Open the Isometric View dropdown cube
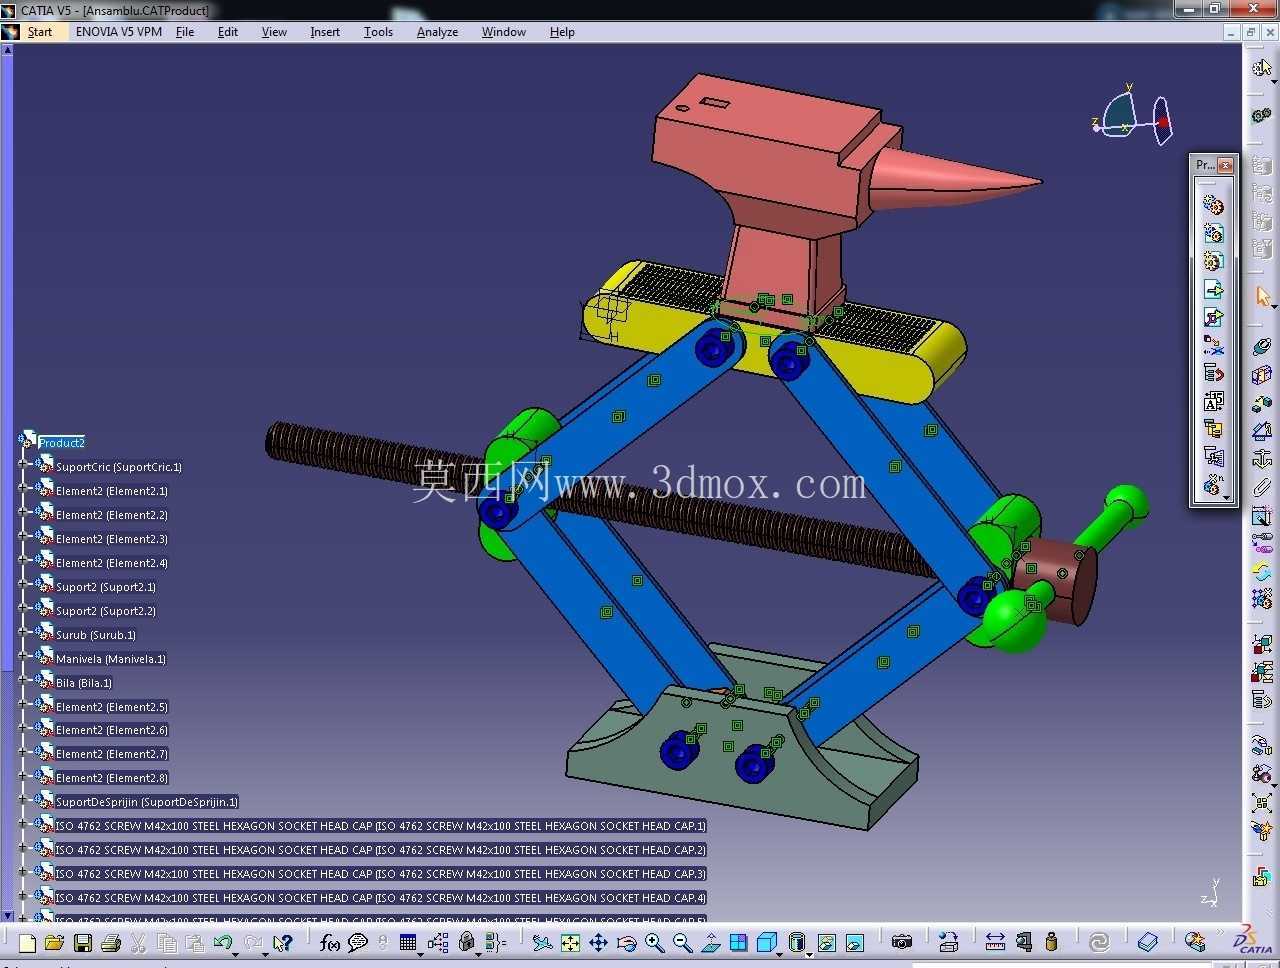The width and height of the screenshot is (1280, 968). point(767,943)
